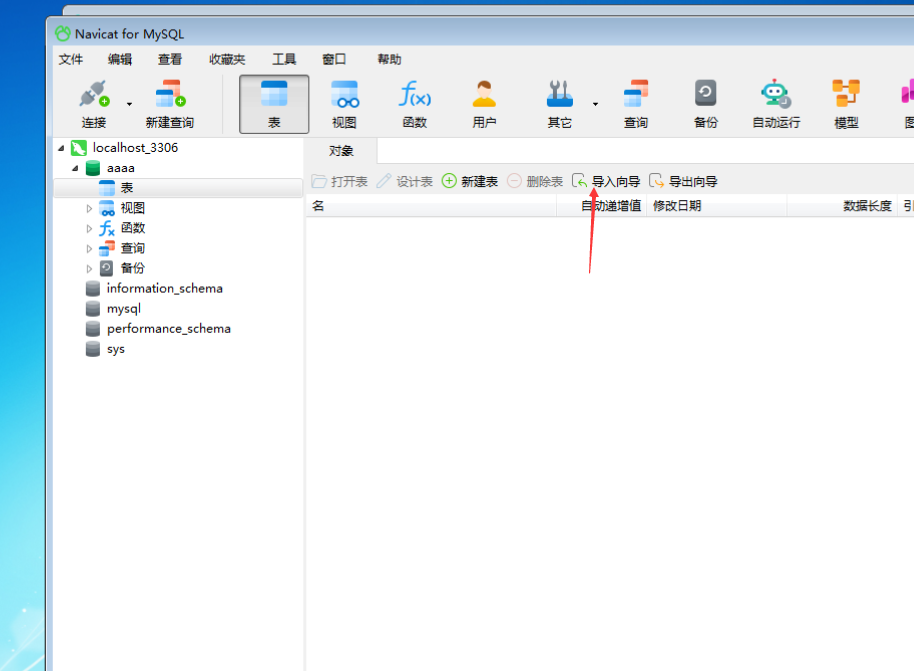Sort by the 自动递增值 column header
This screenshot has width=914, height=671.
click(602, 206)
